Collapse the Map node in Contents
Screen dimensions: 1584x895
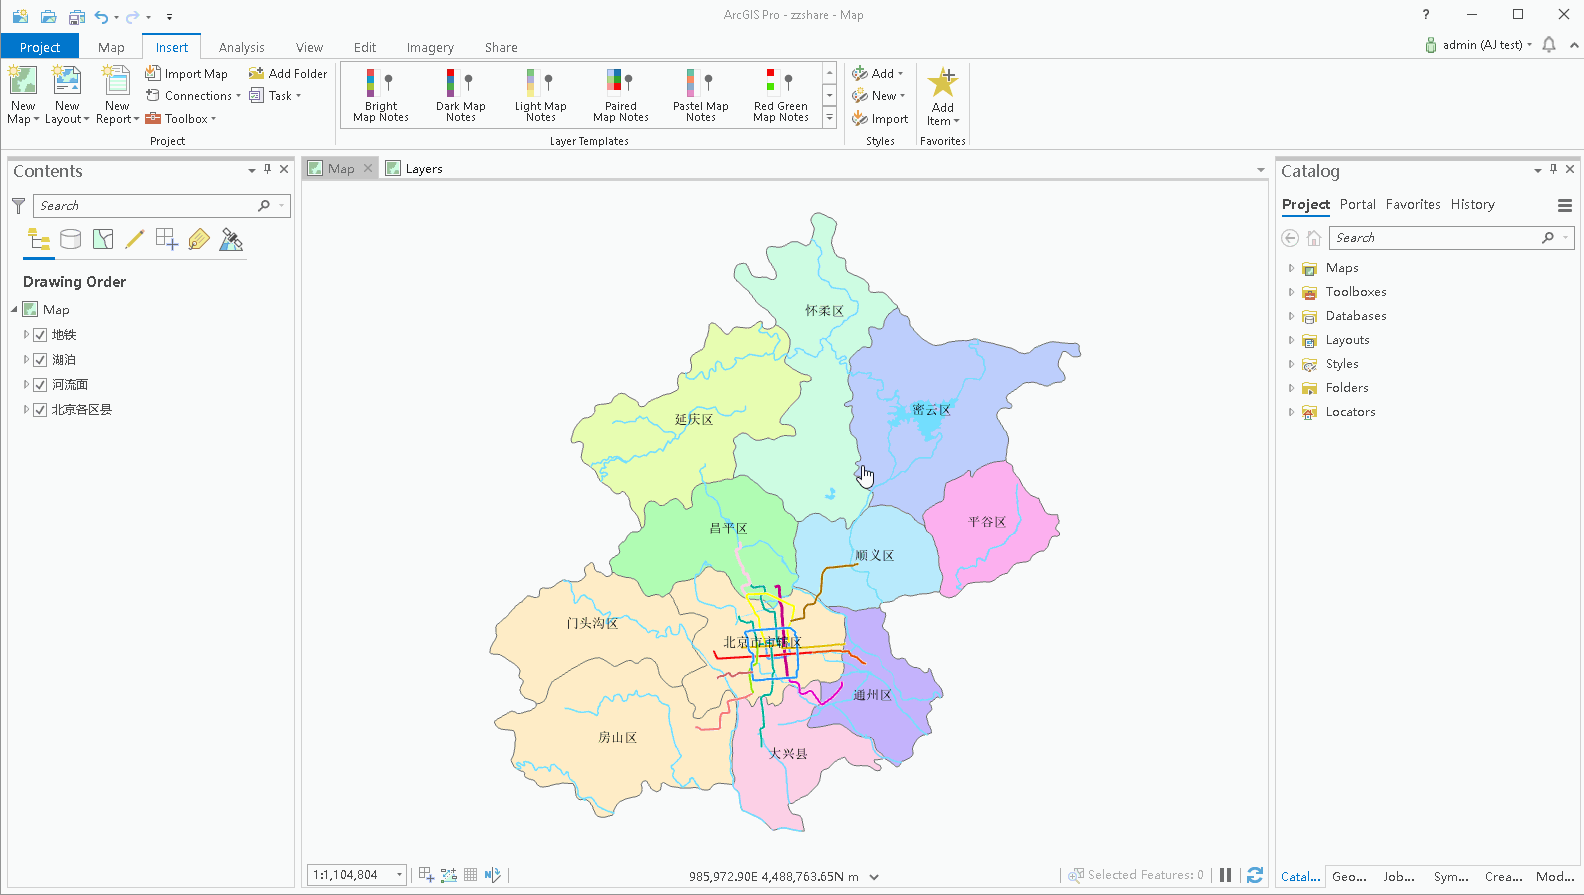click(x=14, y=310)
